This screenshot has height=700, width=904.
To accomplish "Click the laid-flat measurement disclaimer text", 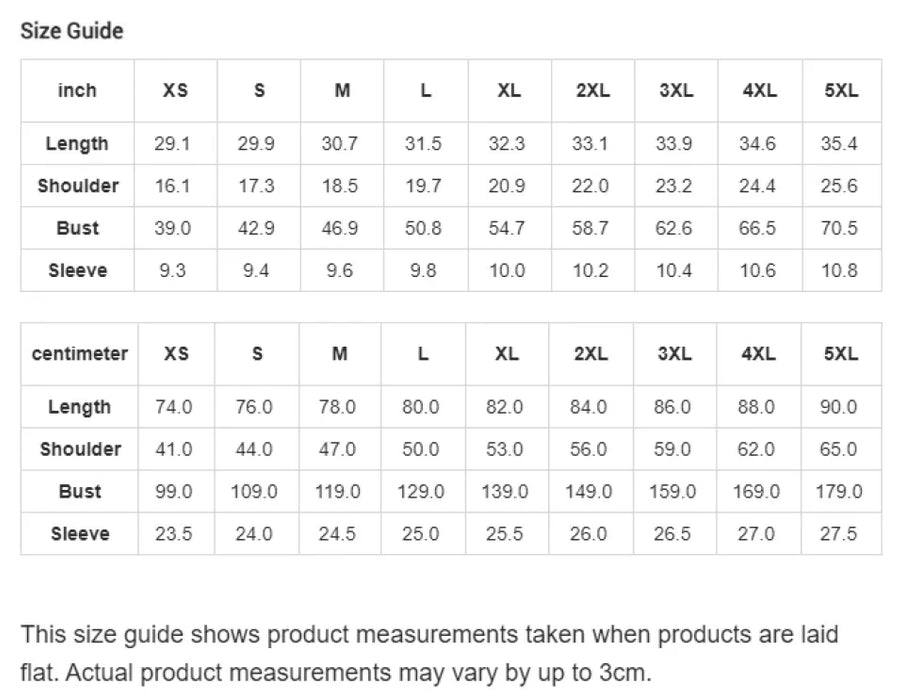I will (x=429, y=652).
